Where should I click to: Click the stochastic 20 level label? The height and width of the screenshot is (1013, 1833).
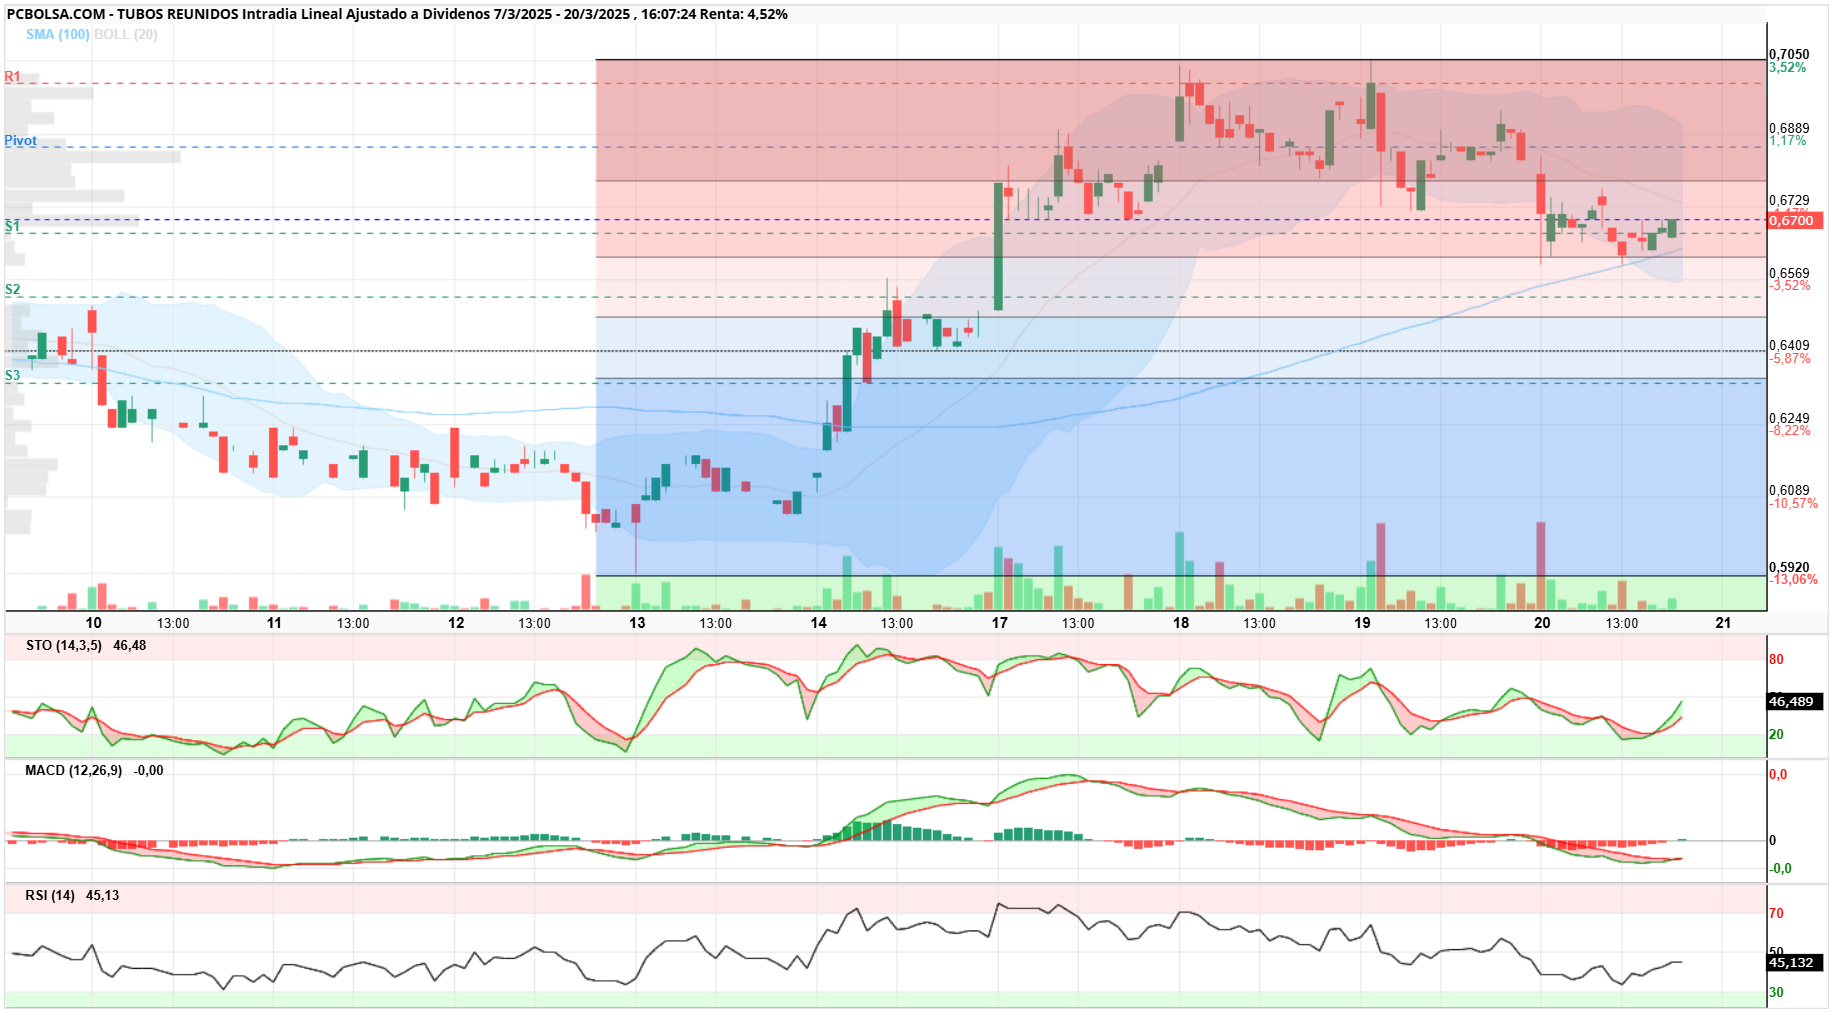tap(1776, 734)
